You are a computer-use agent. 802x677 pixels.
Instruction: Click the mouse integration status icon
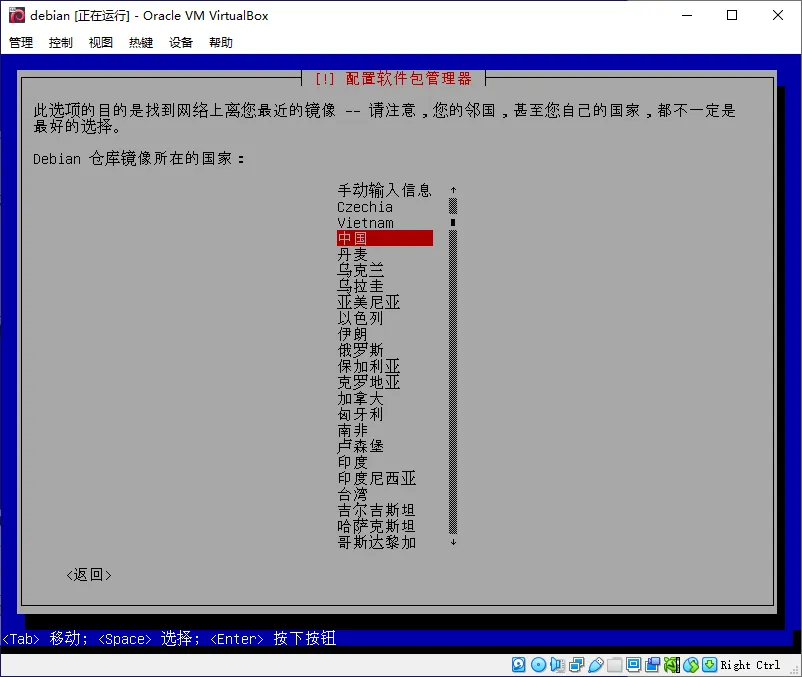coord(690,665)
